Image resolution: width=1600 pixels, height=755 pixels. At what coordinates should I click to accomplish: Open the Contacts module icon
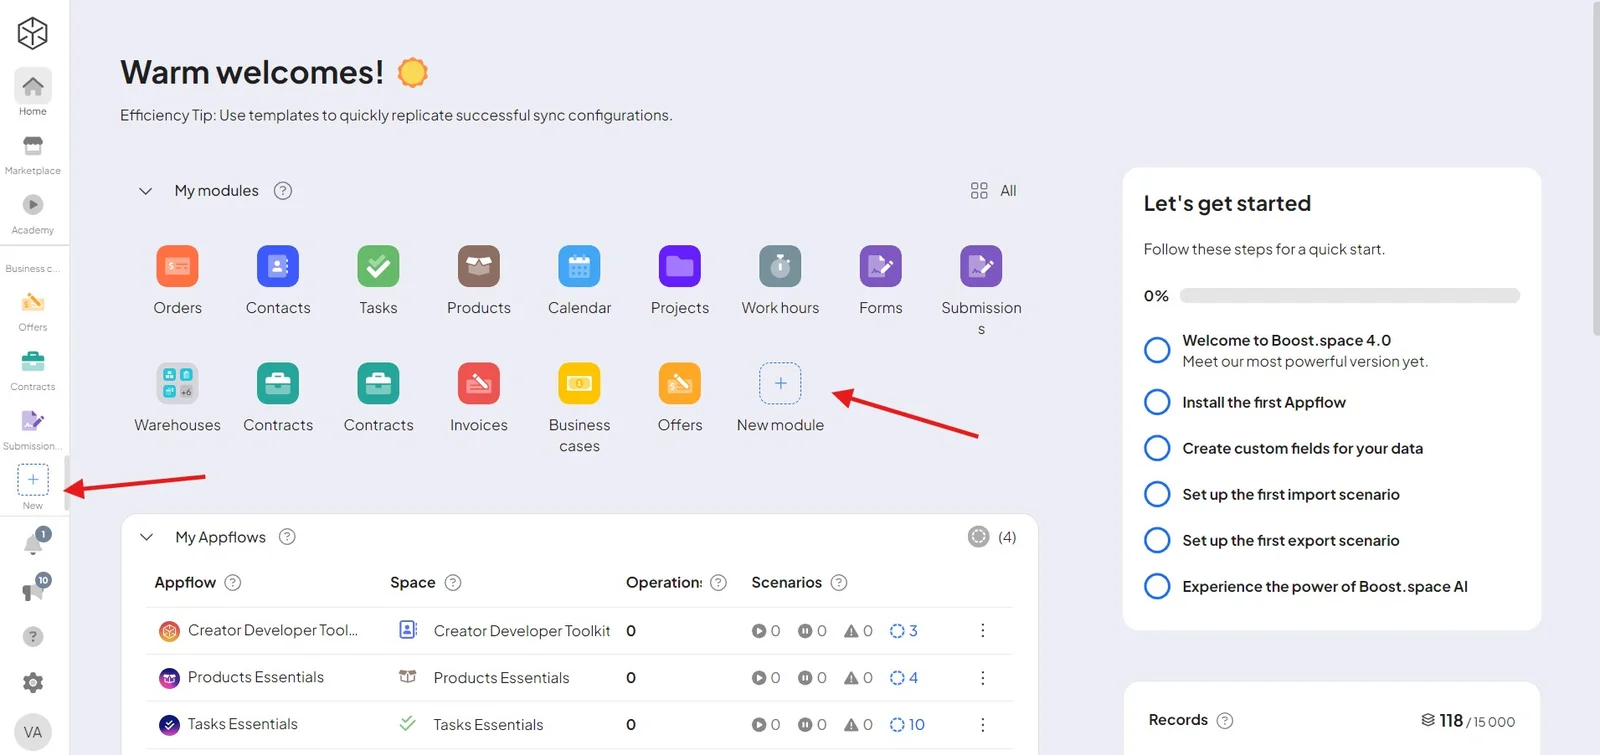click(x=278, y=266)
